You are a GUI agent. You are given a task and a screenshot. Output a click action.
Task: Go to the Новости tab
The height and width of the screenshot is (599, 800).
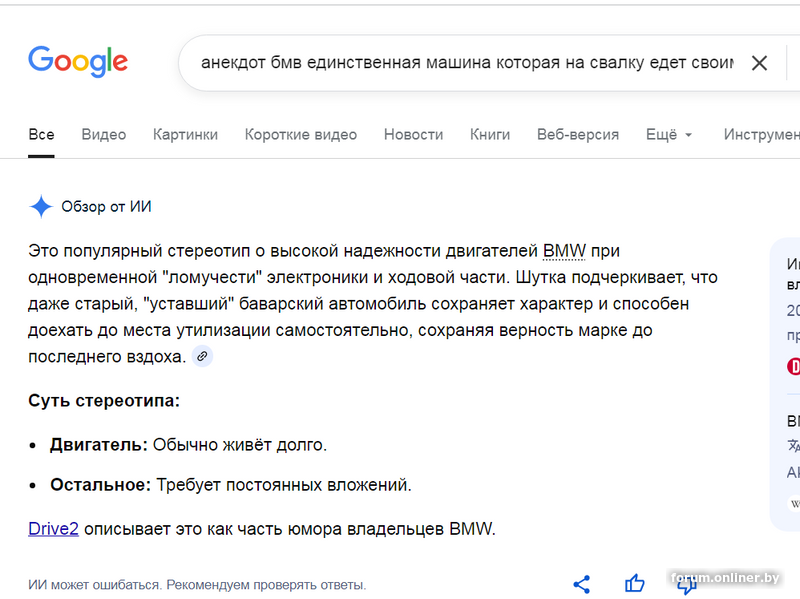[413, 134]
